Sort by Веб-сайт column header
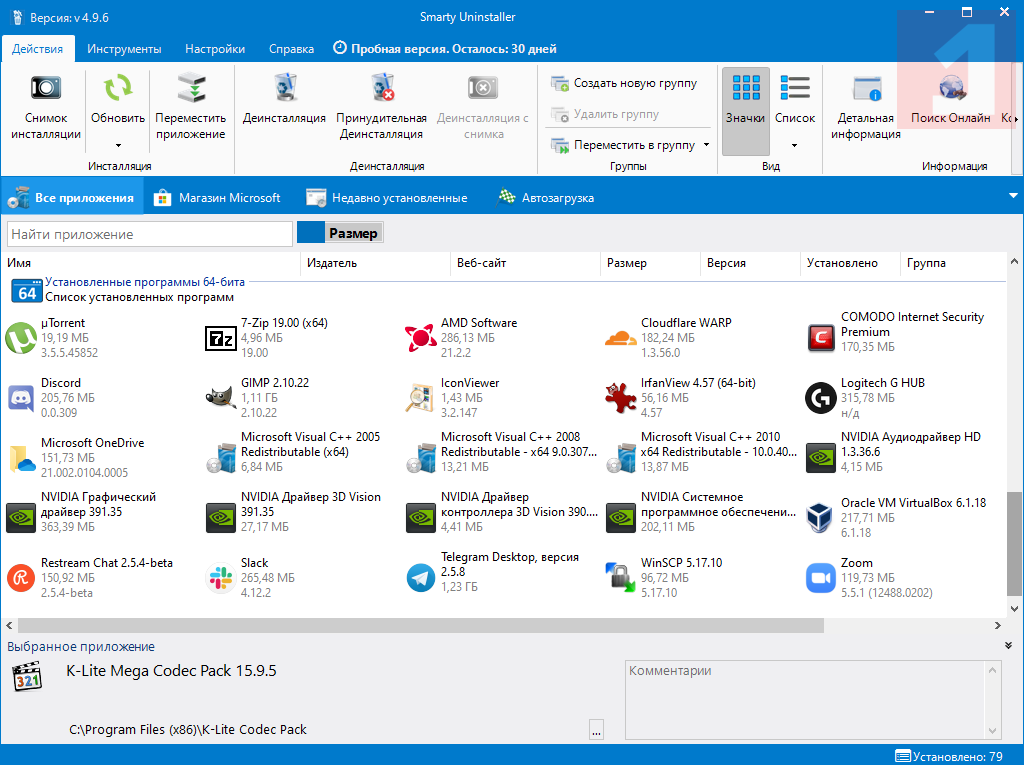This screenshot has width=1024, height=765. click(525, 263)
